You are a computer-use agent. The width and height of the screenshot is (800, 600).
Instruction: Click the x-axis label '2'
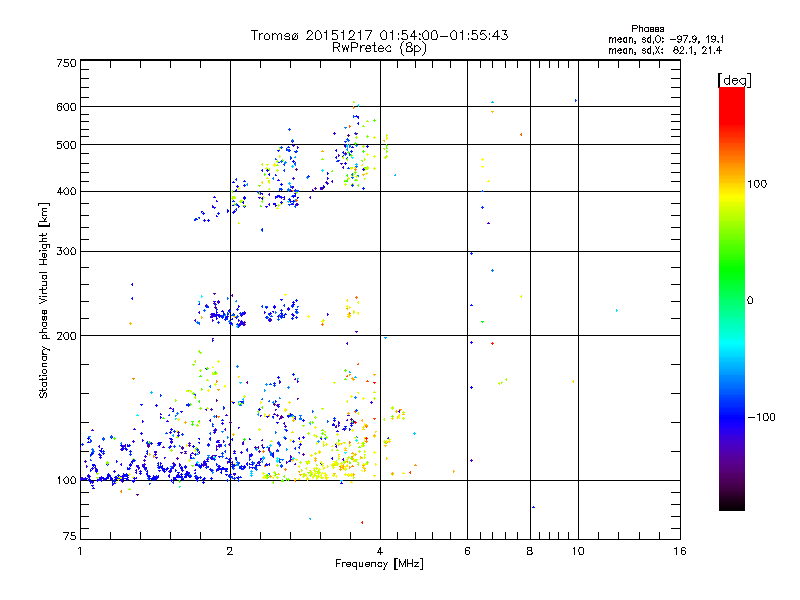point(230,551)
